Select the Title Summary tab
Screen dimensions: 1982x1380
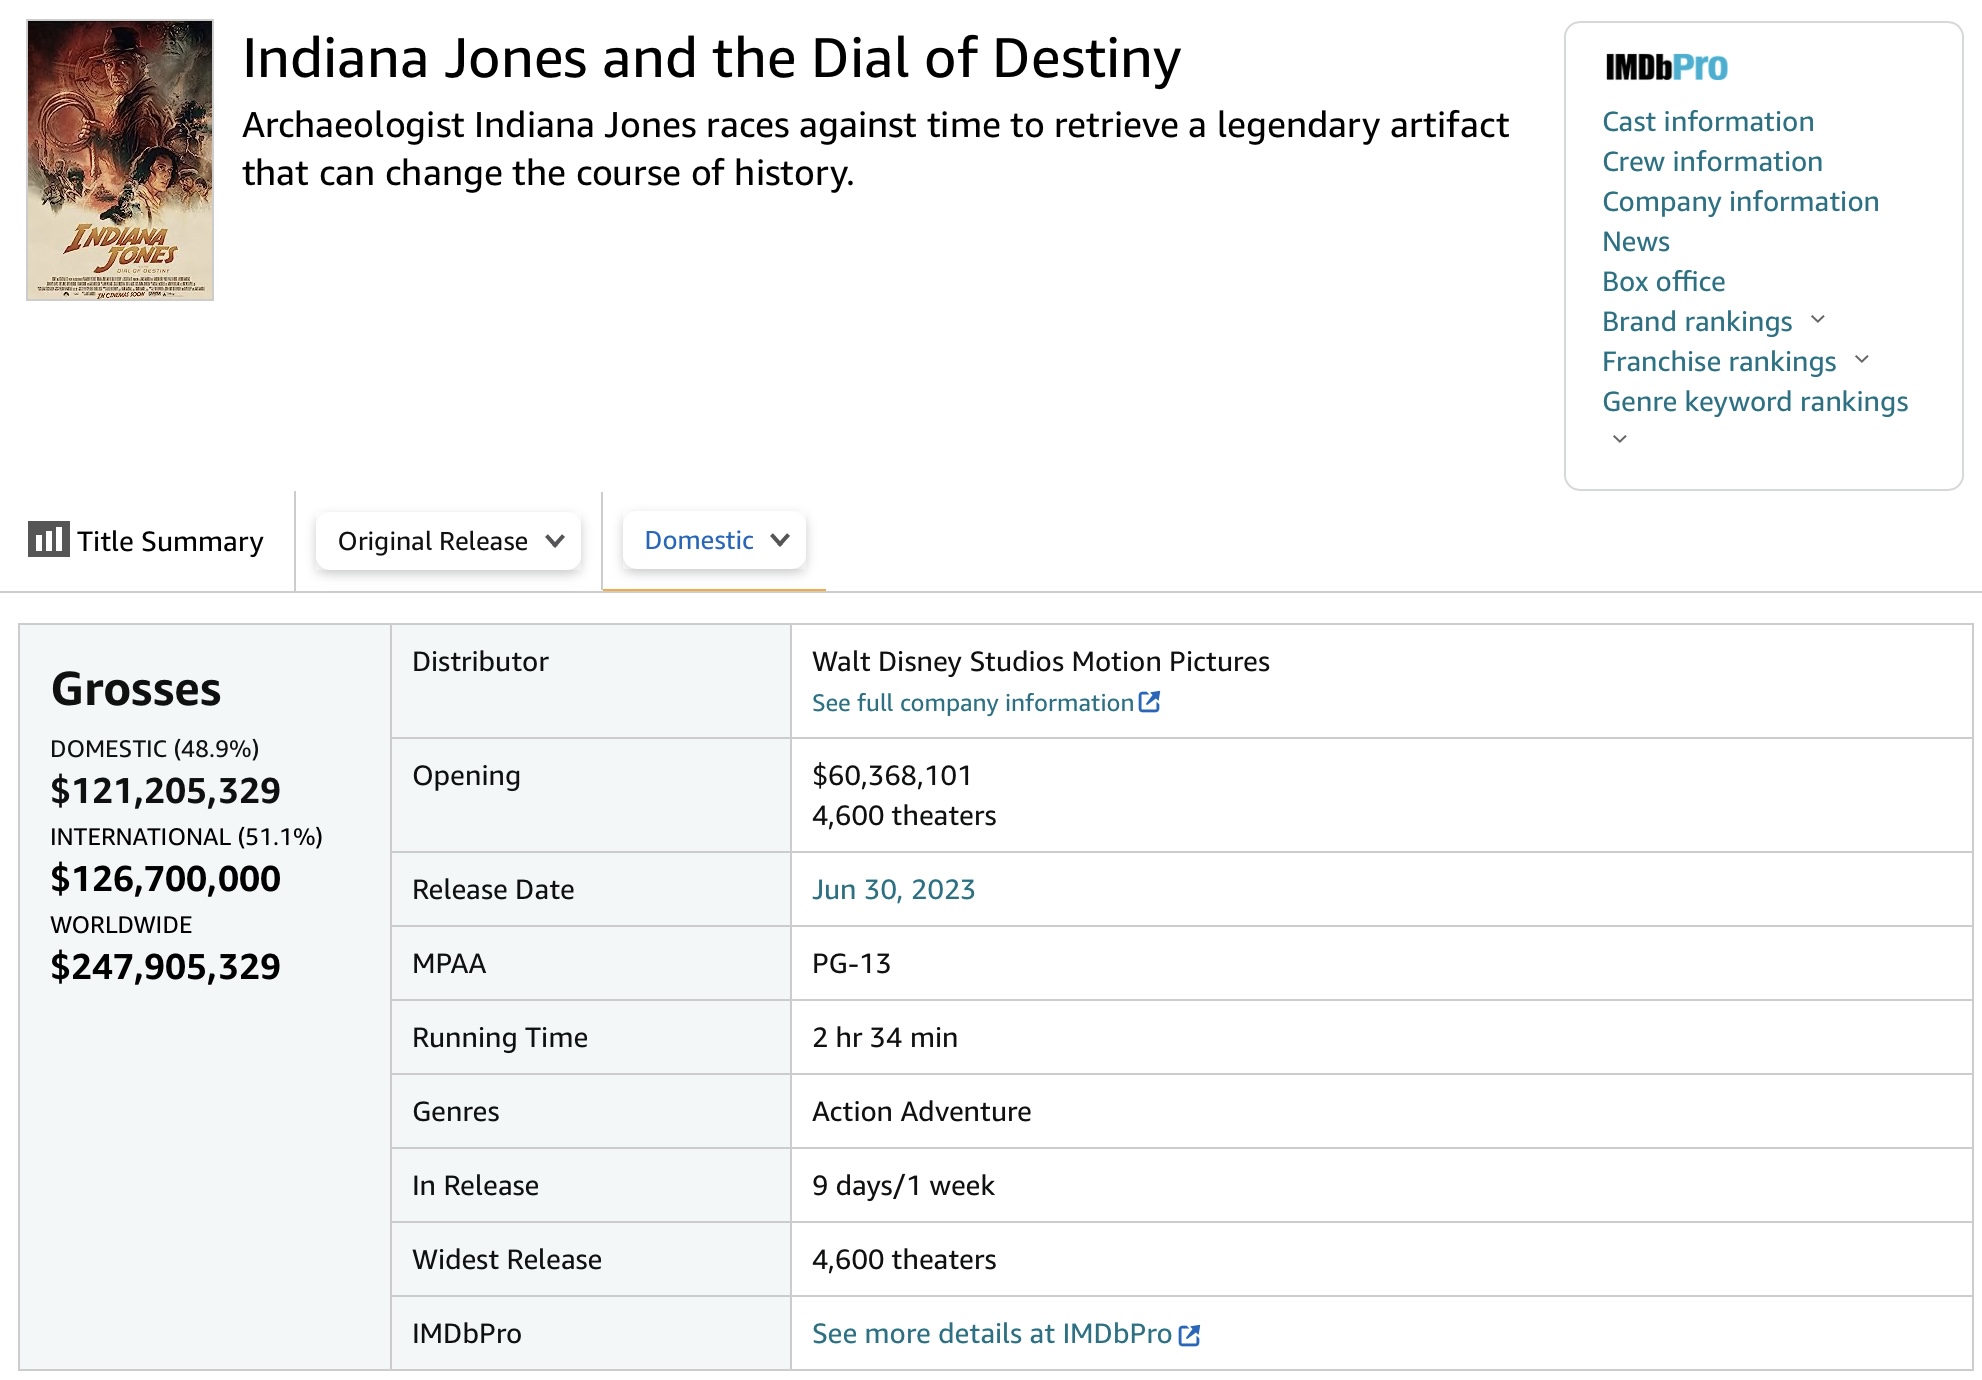[x=170, y=541]
